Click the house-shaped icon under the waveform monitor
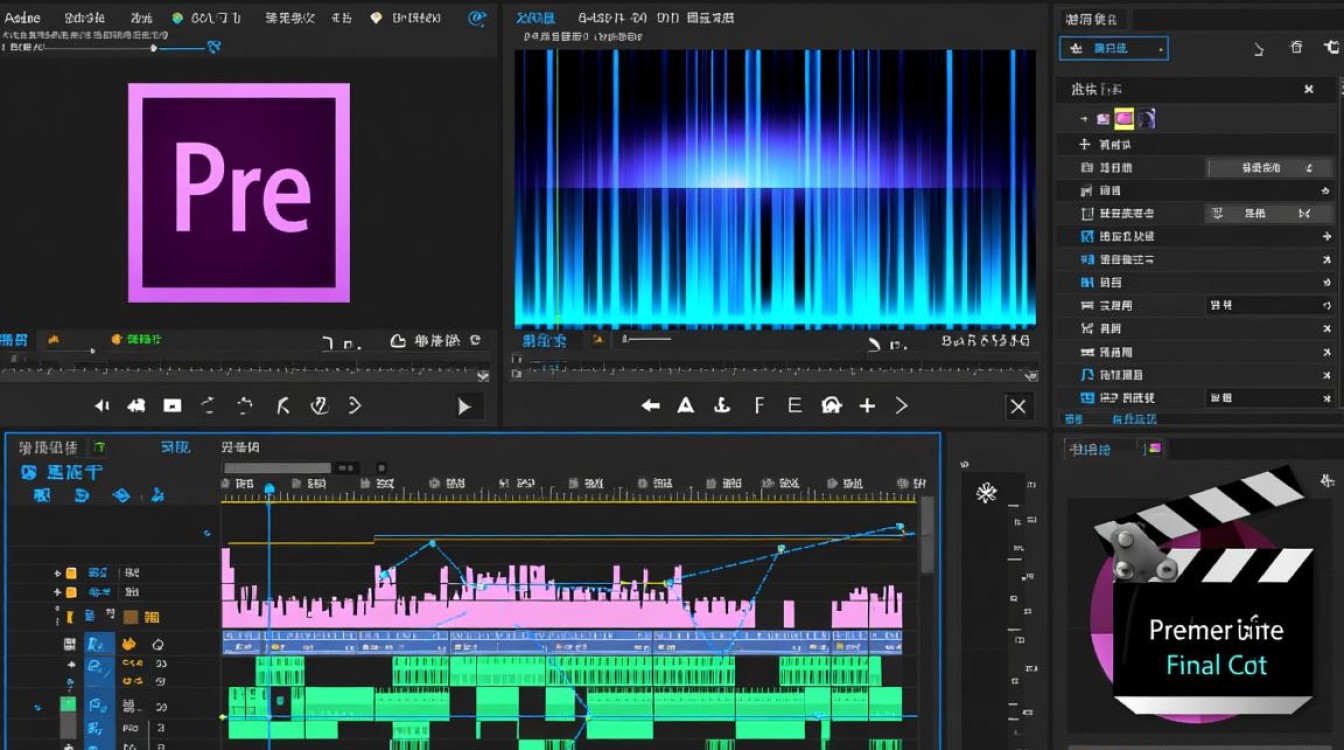1344x750 pixels. click(831, 405)
